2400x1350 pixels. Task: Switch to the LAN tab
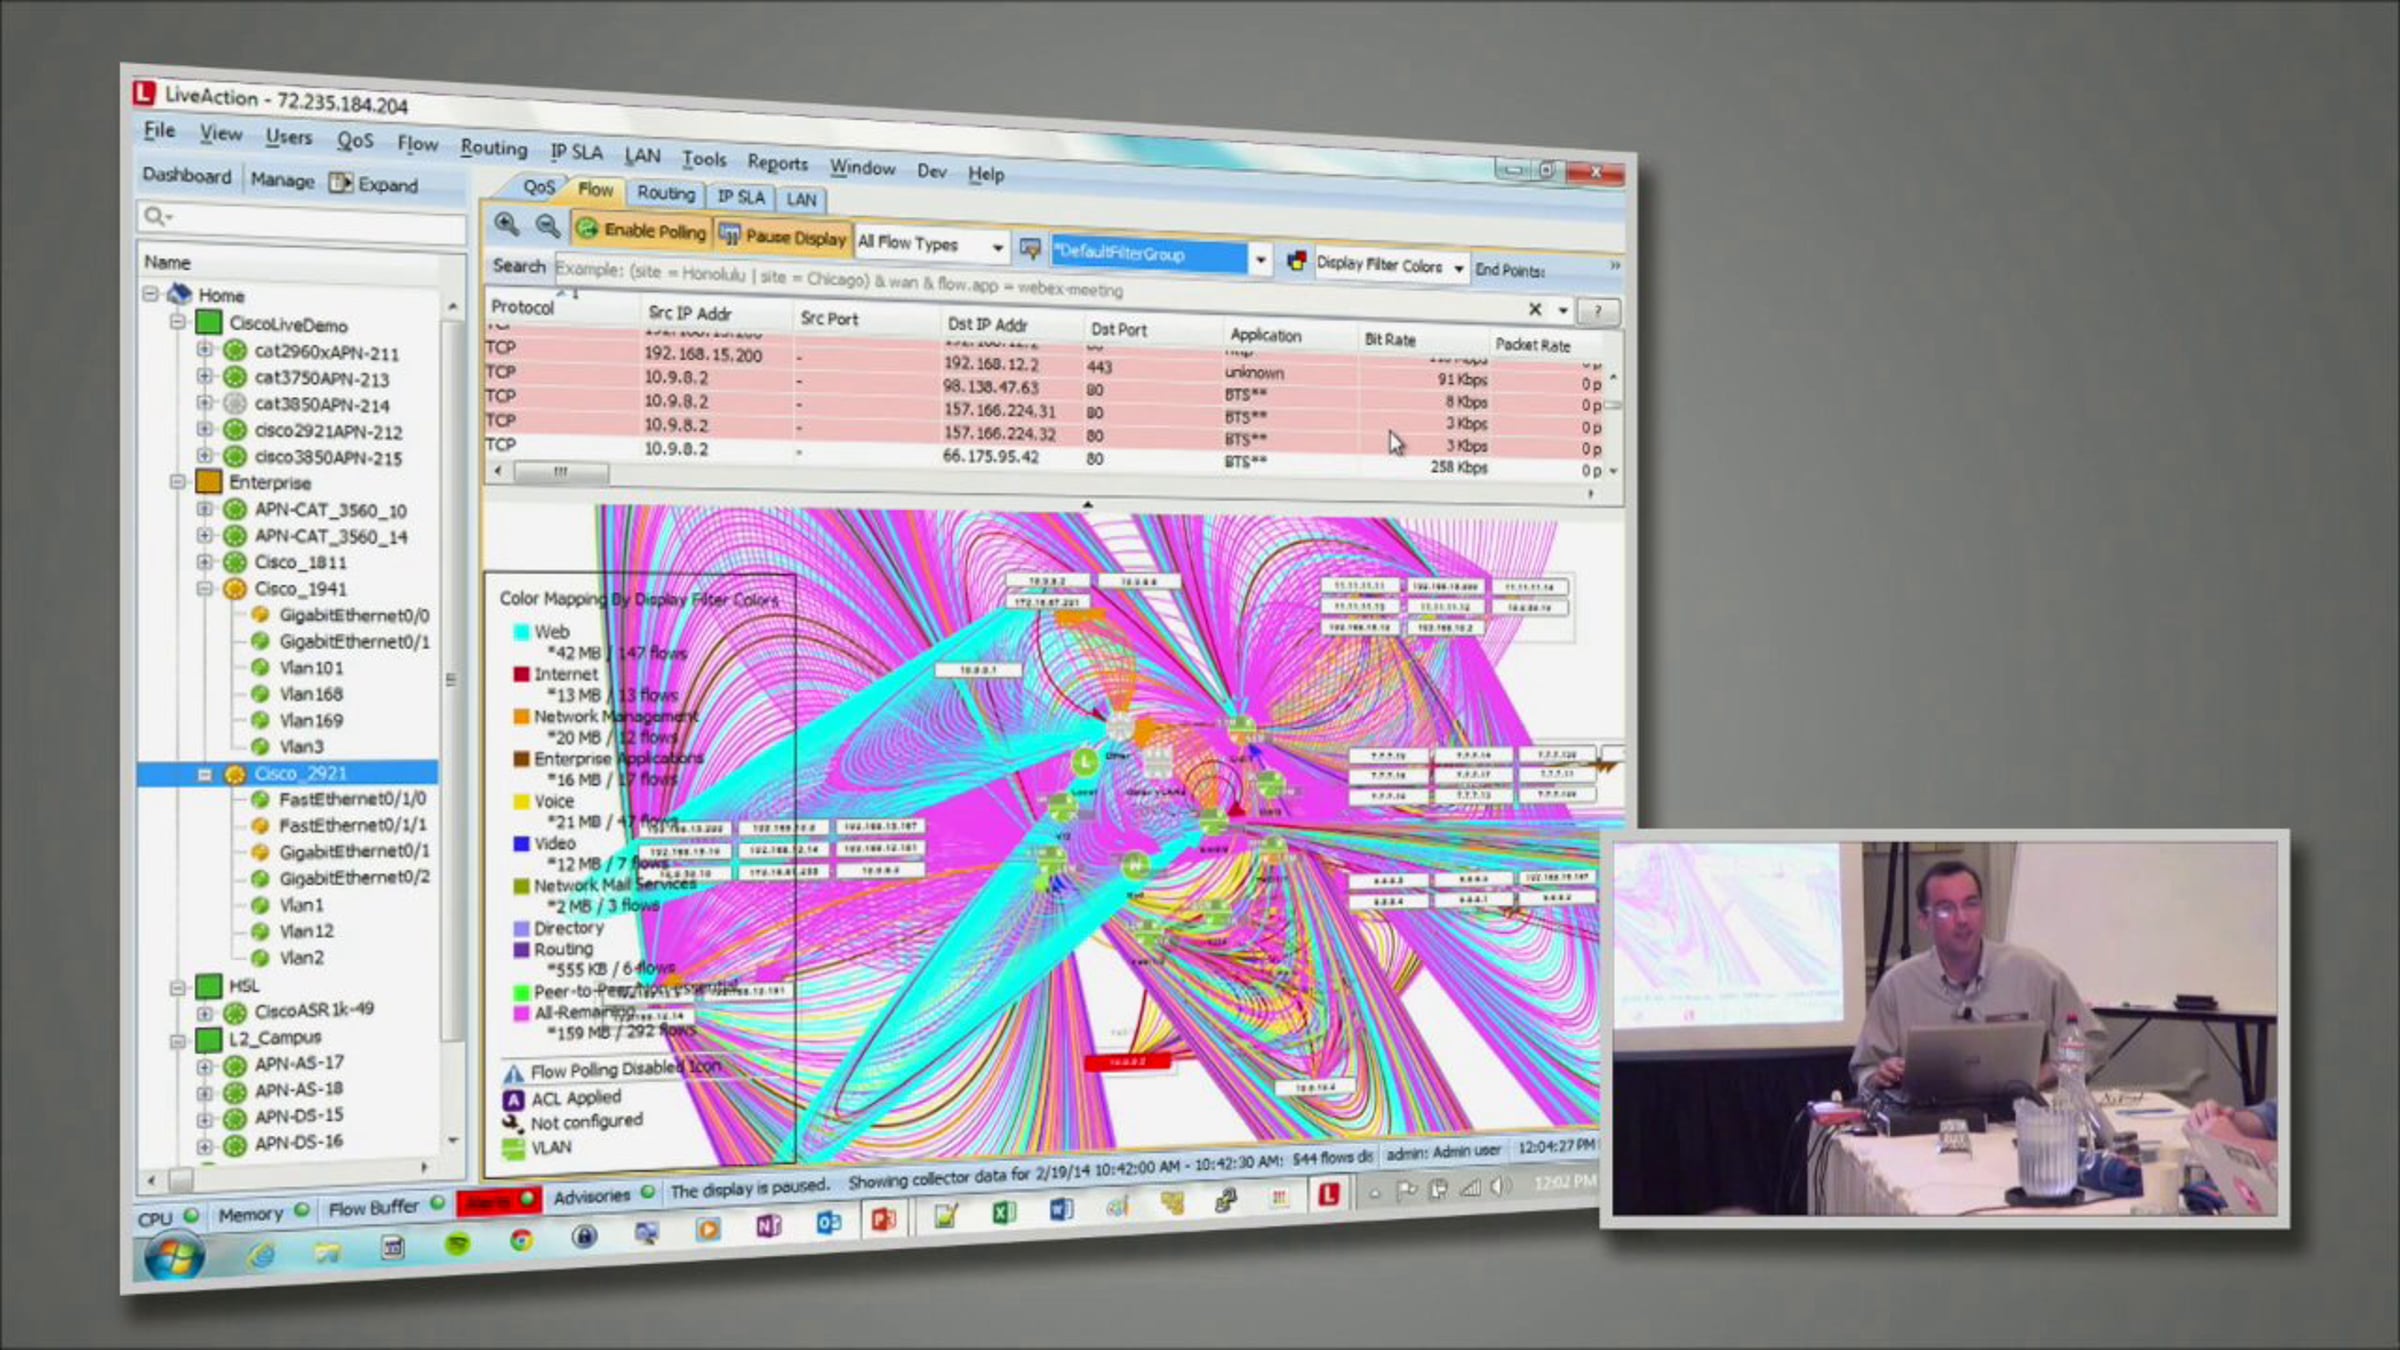(x=801, y=200)
